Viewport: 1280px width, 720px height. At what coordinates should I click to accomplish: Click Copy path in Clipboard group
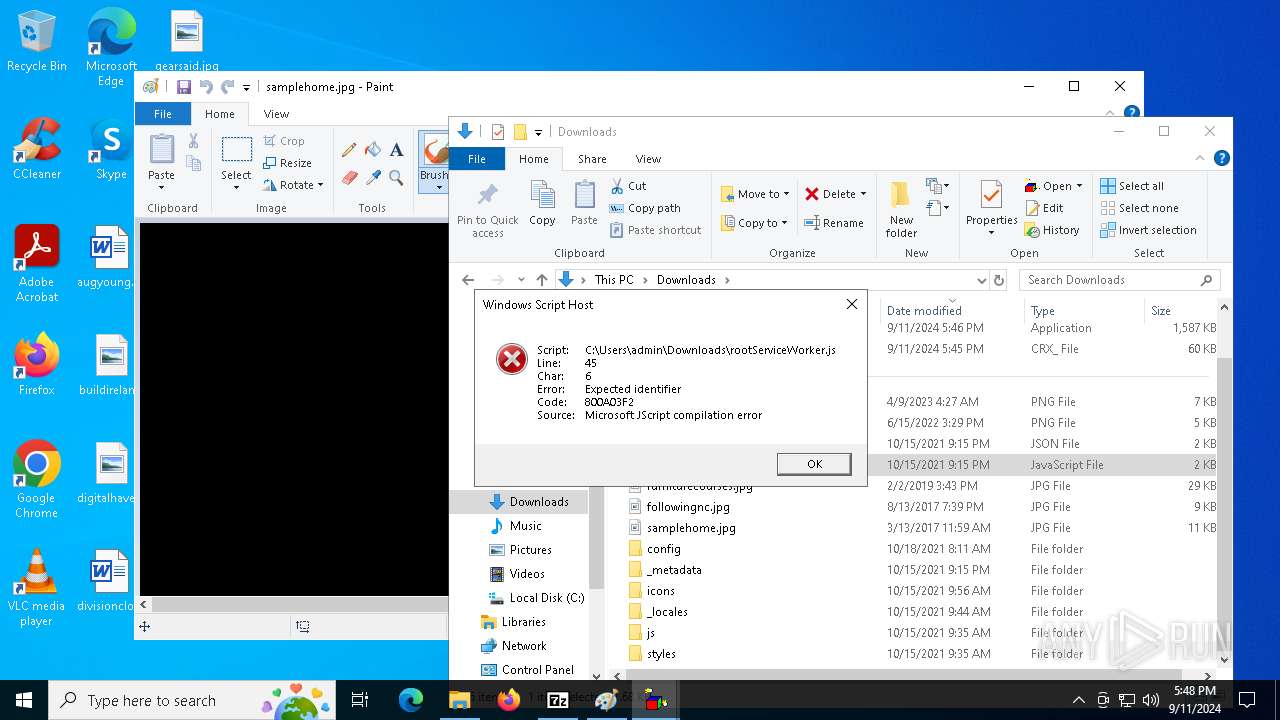tap(645, 208)
